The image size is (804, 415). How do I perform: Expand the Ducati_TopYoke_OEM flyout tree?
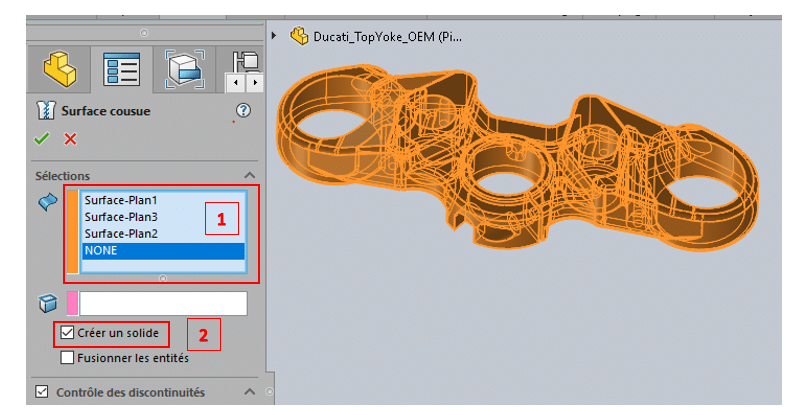pos(274,36)
